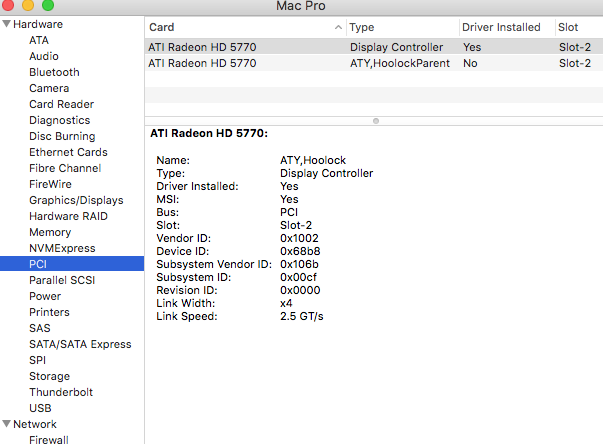Select Audio in the sidebar

(44, 56)
